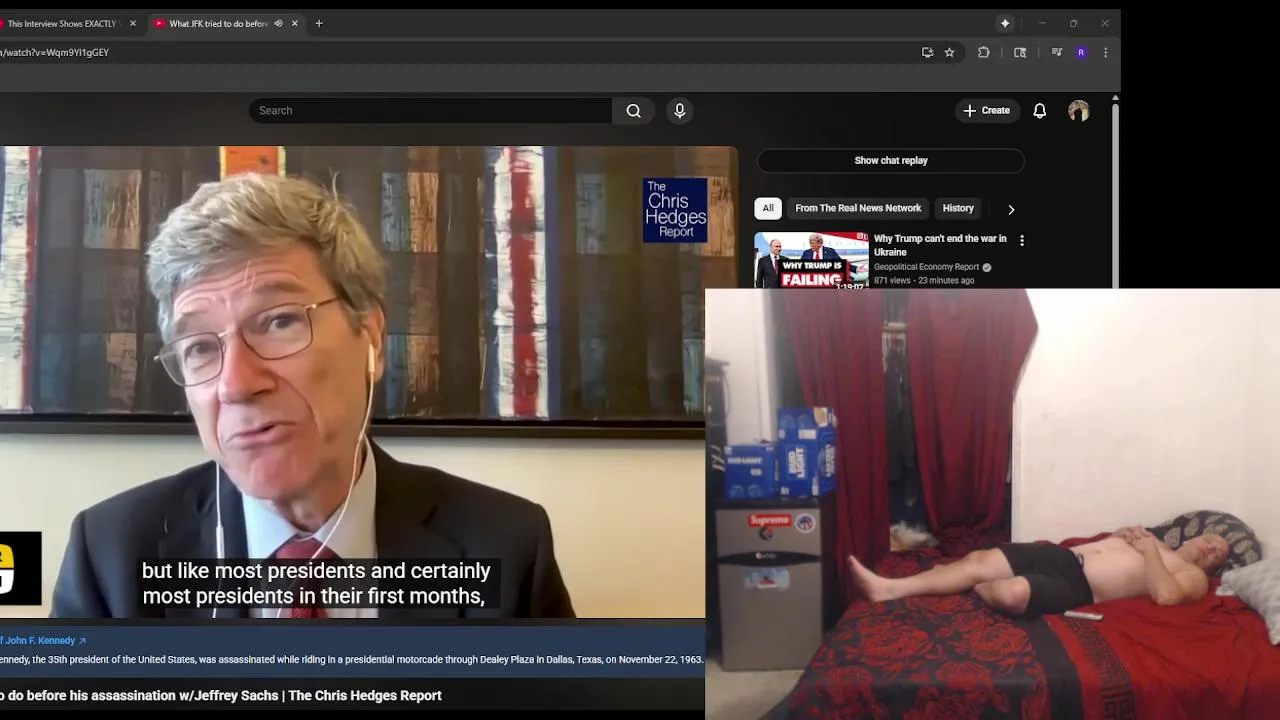Select the 'All' filter chip
The height and width of the screenshot is (720, 1280).
point(768,208)
